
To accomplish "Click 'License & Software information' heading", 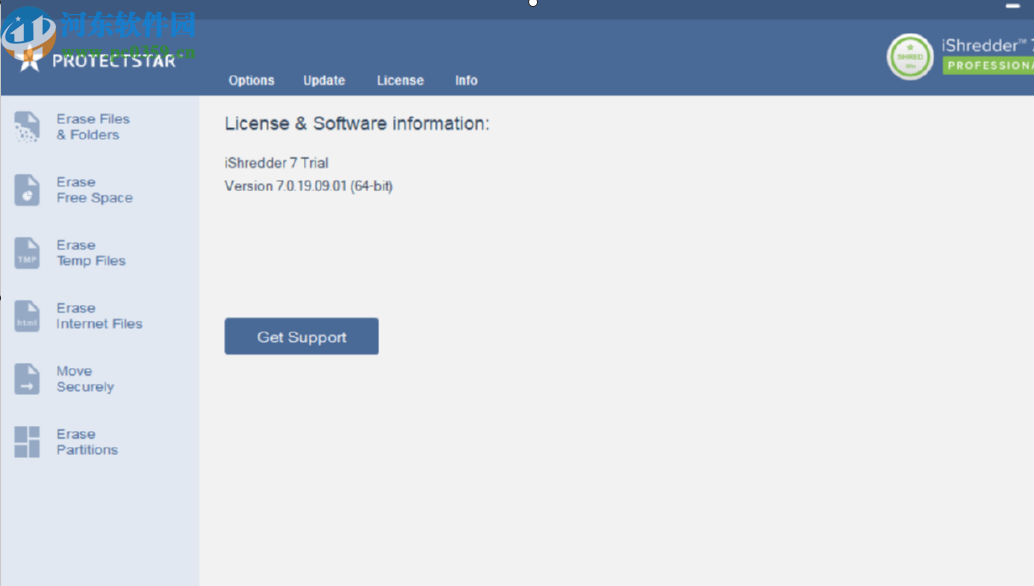I will [x=357, y=124].
